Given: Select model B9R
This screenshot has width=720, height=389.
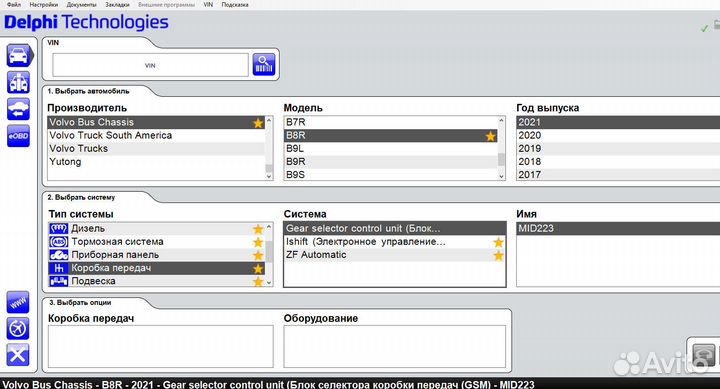Looking at the screenshot, I should click(391, 162).
